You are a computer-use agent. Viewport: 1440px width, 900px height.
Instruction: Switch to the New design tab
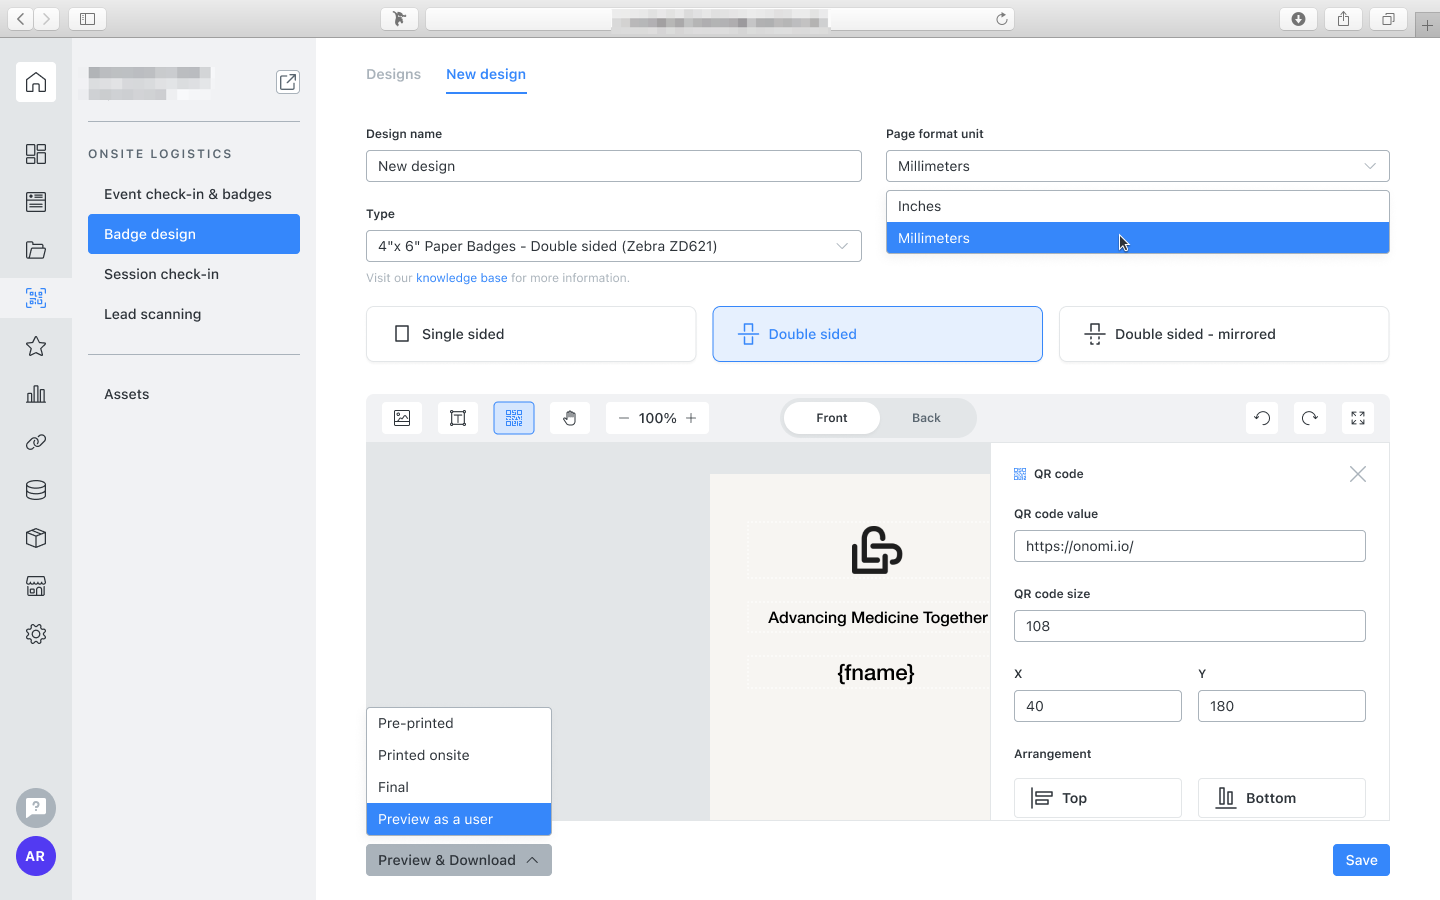click(x=486, y=74)
